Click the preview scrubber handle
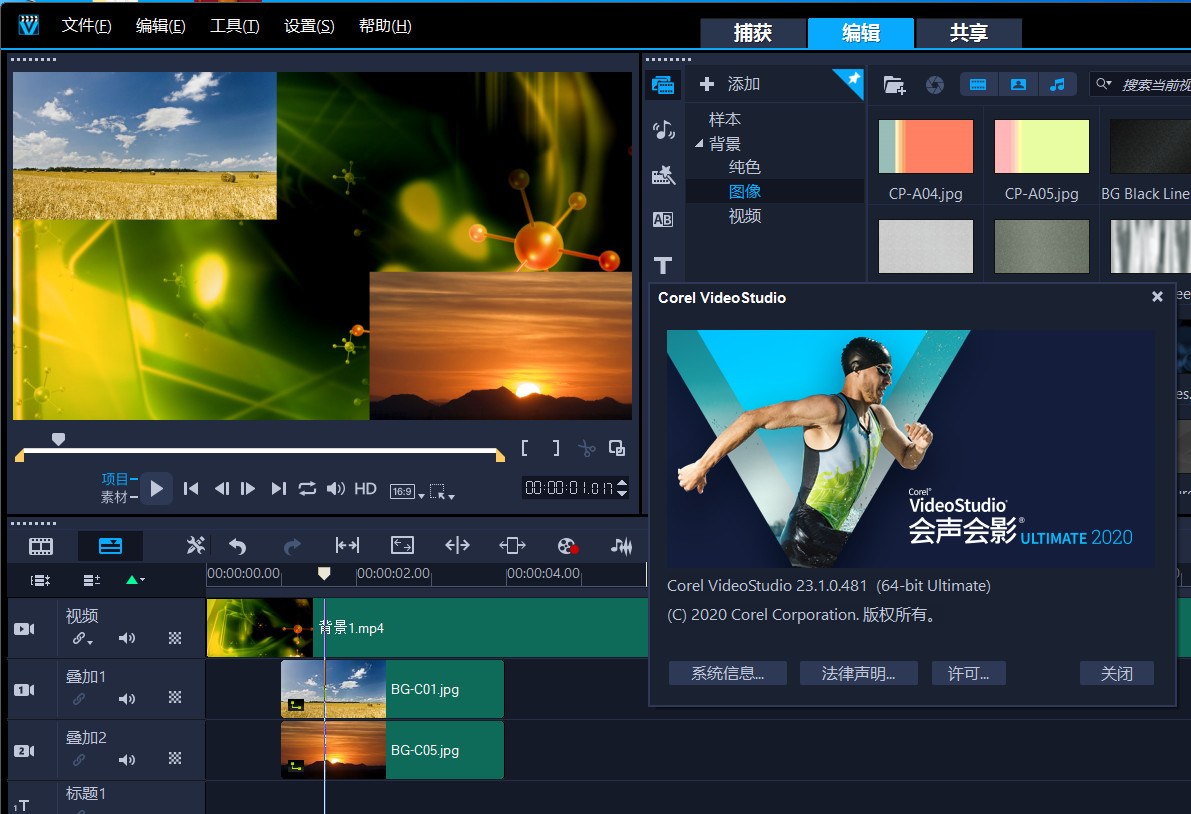The width and height of the screenshot is (1191, 814). [x=58, y=439]
